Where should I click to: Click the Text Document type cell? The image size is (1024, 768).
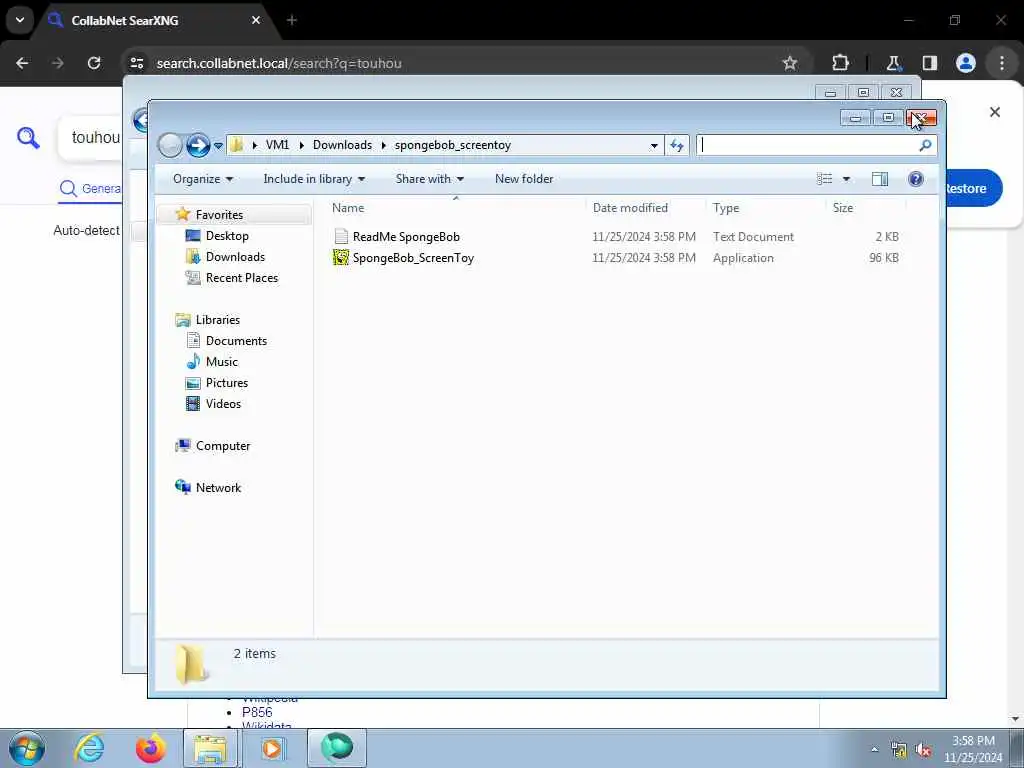coord(753,237)
